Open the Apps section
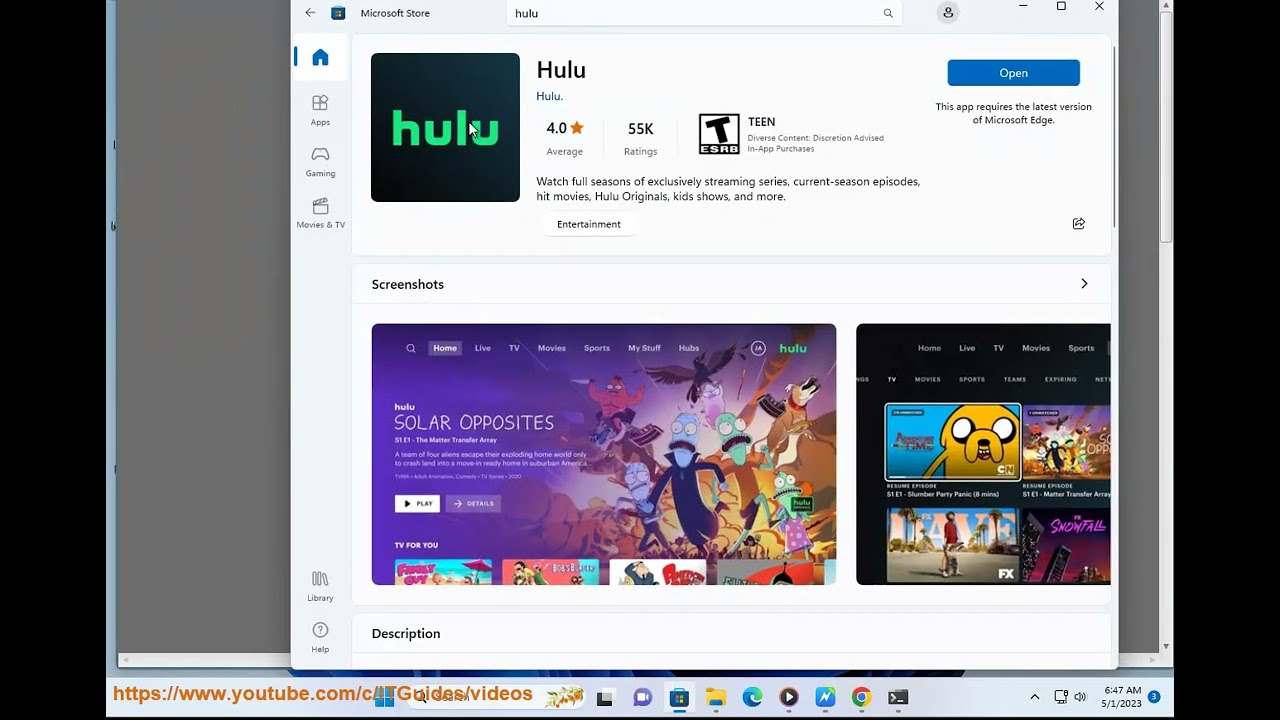Screen dimensions: 1280x720 pyautogui.click(x=320, y=110)
